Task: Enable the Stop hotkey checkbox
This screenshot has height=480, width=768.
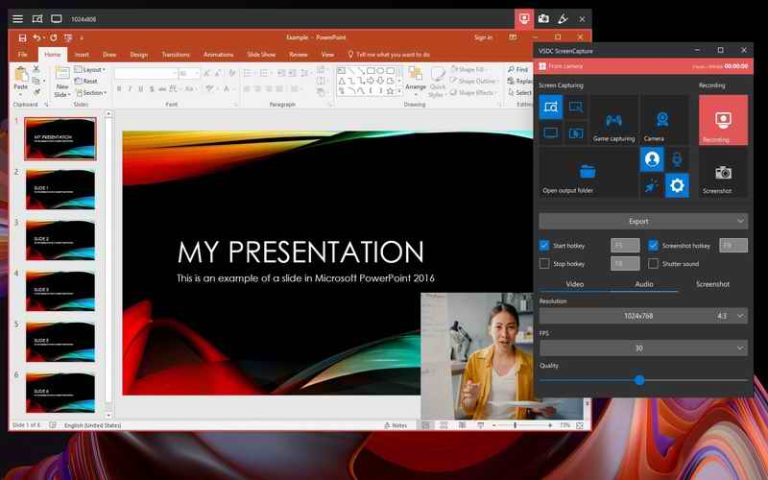Action: tap(544, 263)
